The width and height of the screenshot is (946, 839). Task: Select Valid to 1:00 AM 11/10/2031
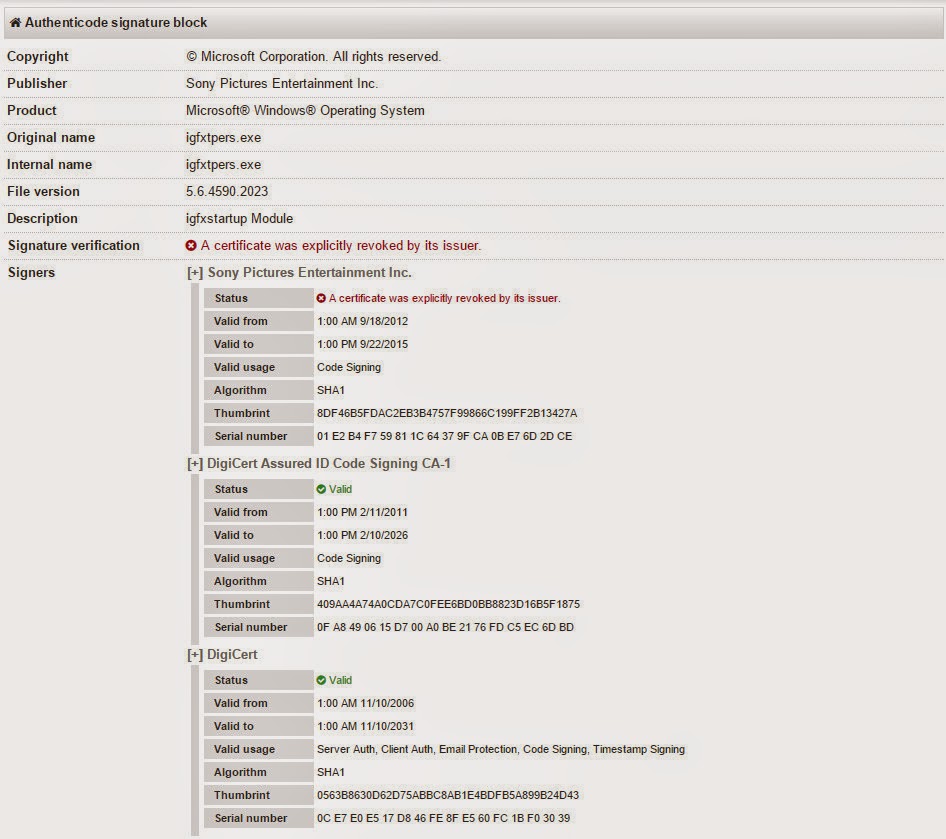[x=366, y=726]
